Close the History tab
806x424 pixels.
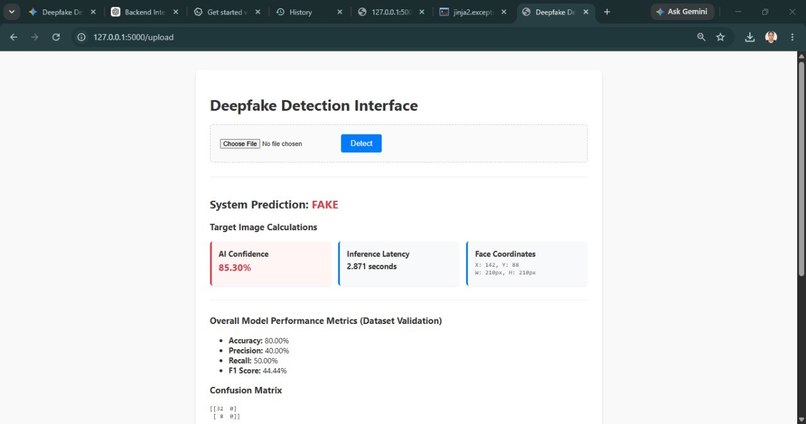pos(340,12)
